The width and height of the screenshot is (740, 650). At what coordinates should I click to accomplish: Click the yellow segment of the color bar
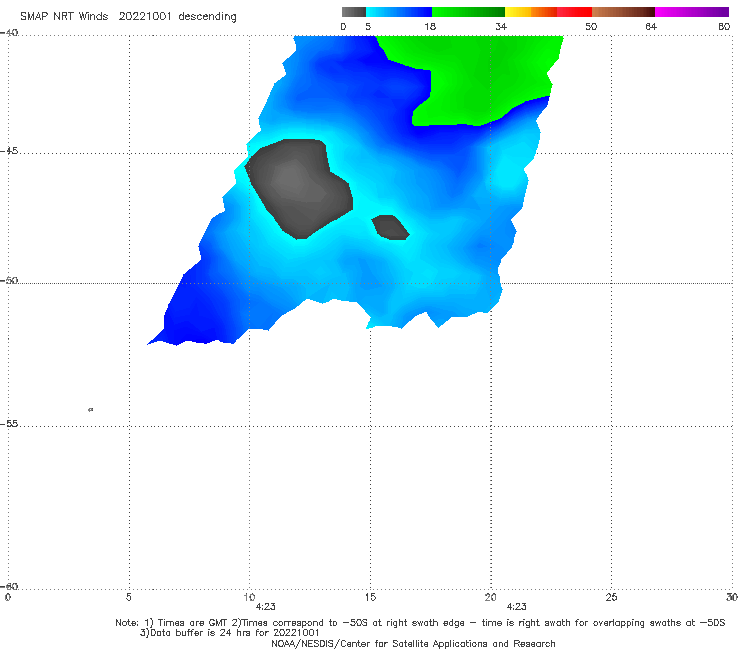pos(518,12)
